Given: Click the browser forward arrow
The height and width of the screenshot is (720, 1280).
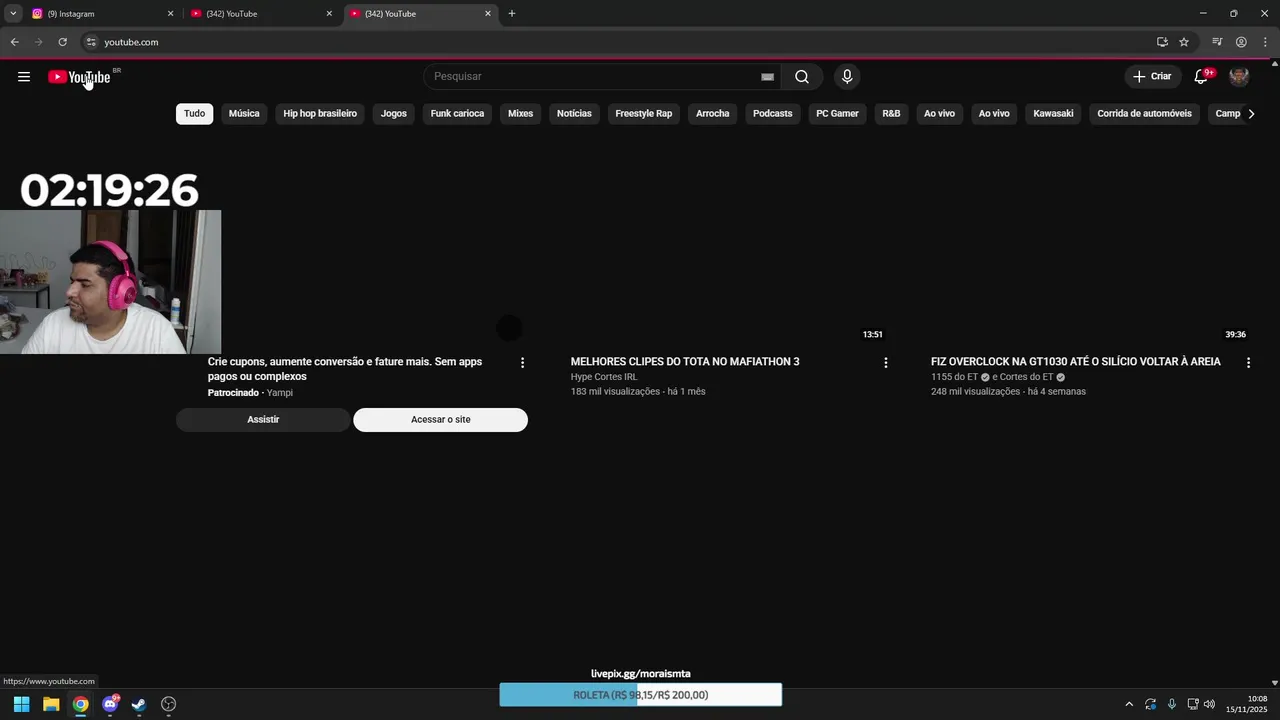Looking at the screenshot, I should (38, 42).
